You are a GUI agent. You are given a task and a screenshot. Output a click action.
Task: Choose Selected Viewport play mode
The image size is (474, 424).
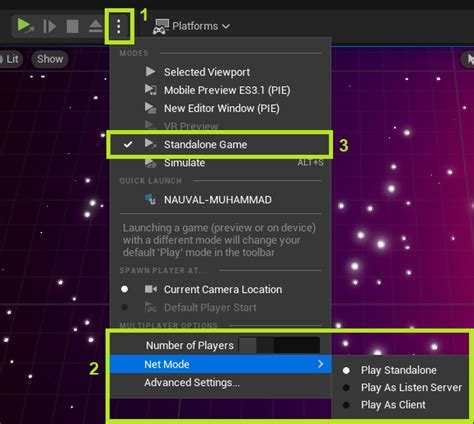point(220,72)
